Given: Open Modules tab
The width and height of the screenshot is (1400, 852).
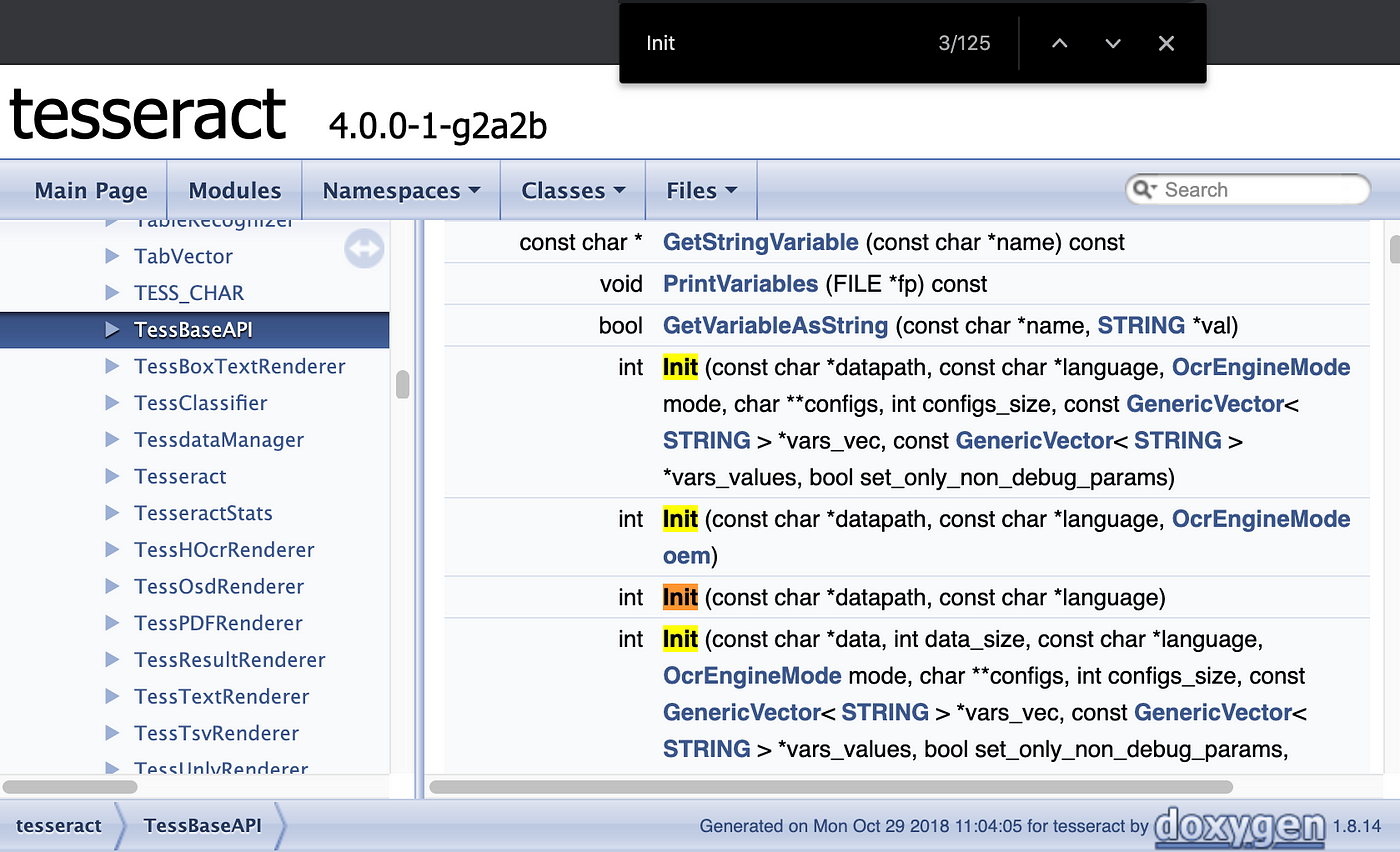Looking at the screenshot, I should (x=235, y=191).
